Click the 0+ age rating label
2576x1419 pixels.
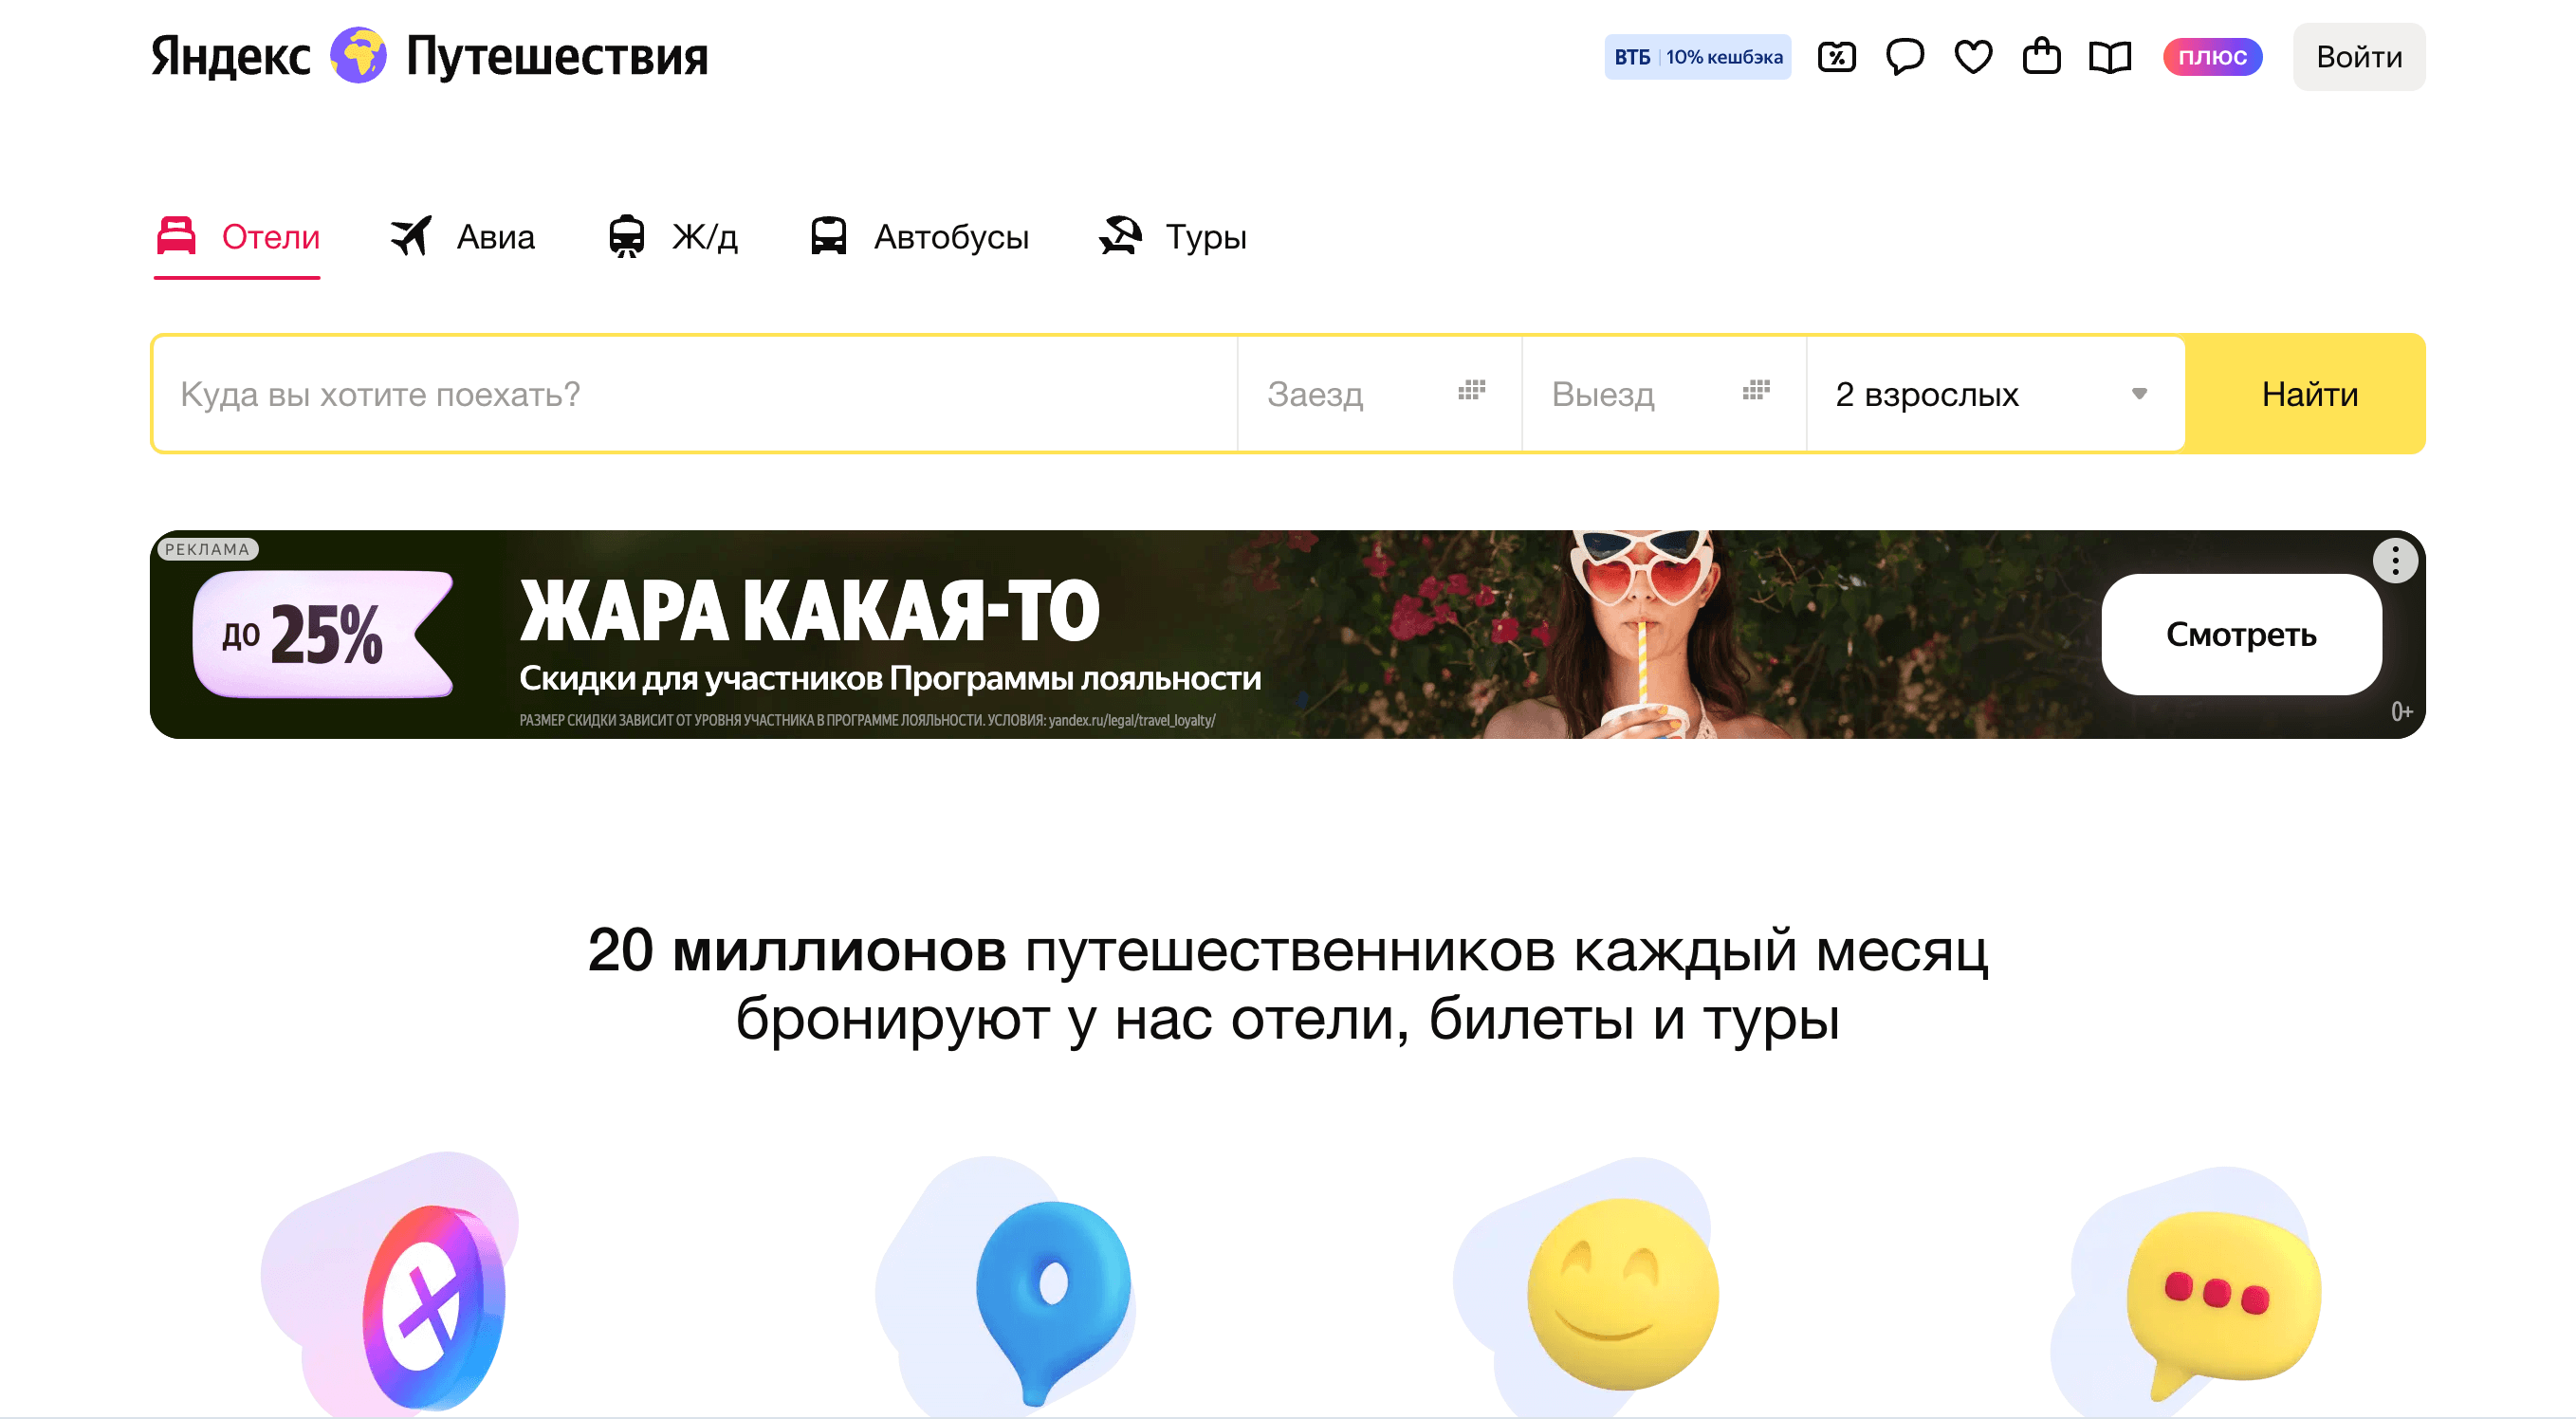click(2401, 711)
